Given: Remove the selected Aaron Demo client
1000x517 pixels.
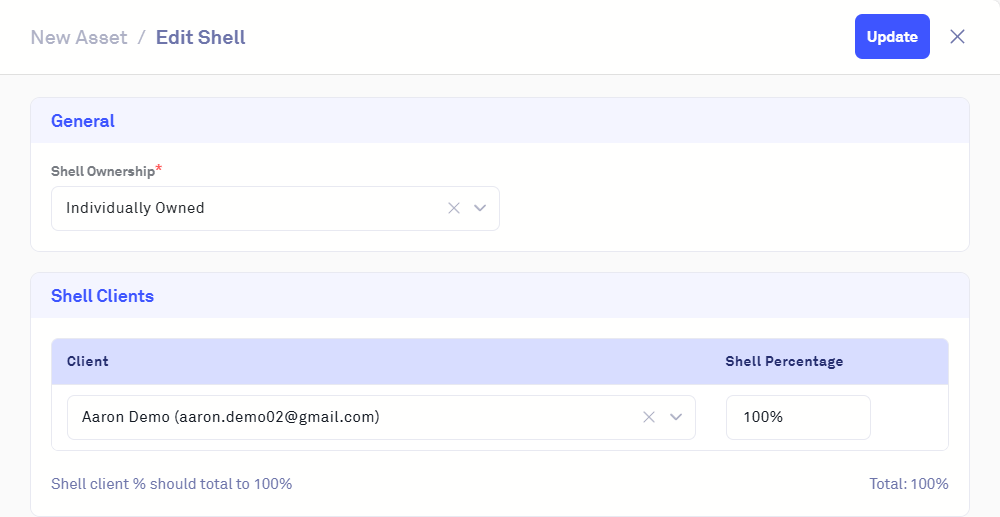Looking at the screenshot, I should pyautogui.click(x=649, y=417).
